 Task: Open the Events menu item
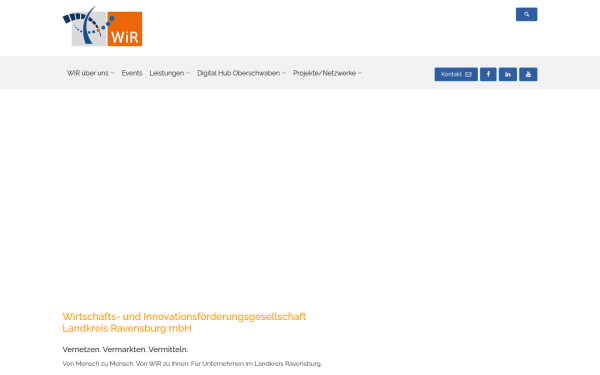[132, 73]
